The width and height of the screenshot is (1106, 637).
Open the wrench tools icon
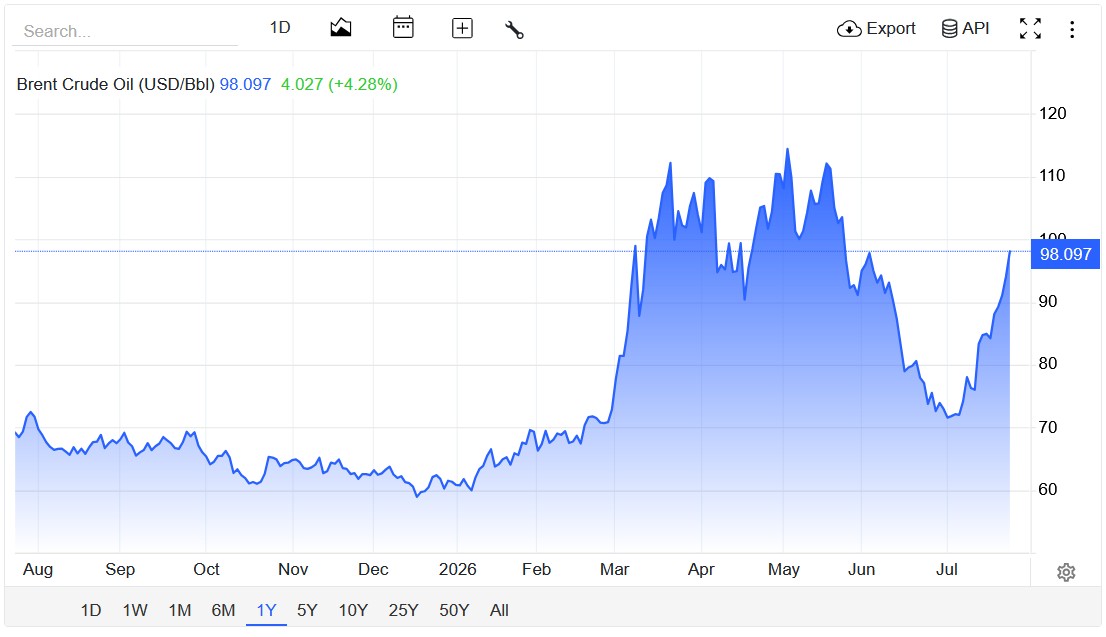pyautogui.click(x=514, y=30)
